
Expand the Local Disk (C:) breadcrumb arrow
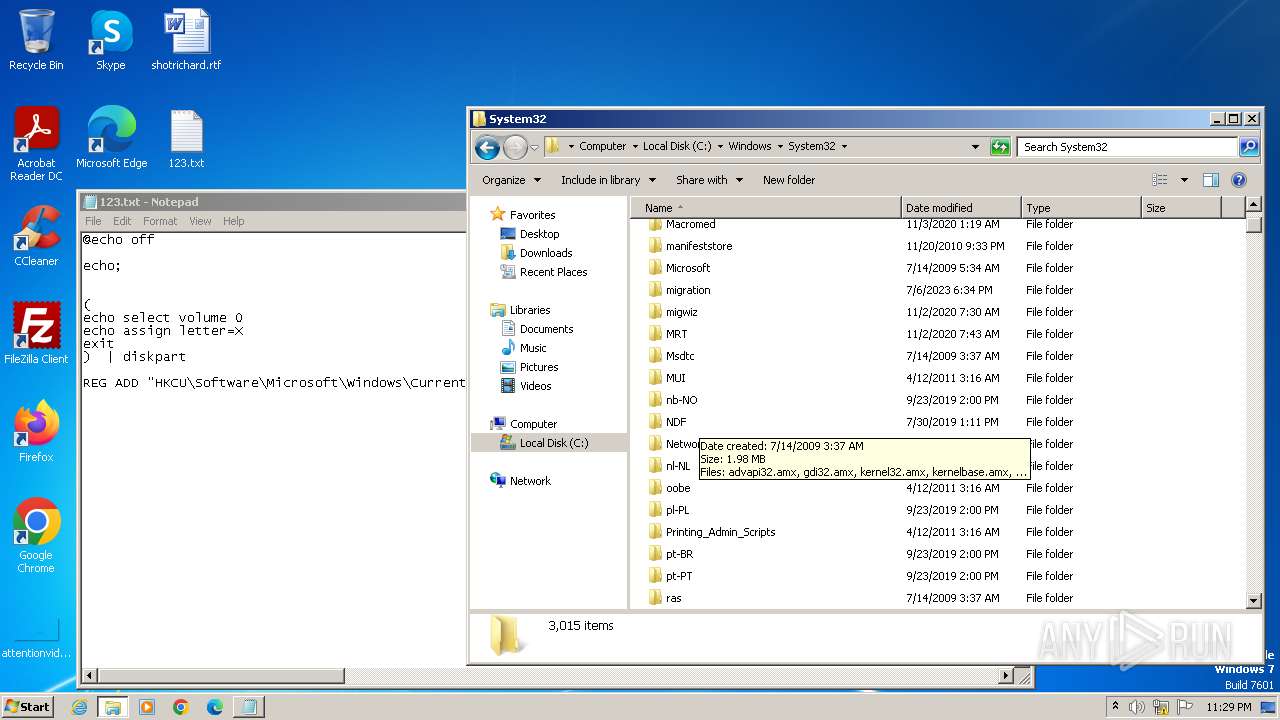720,146
